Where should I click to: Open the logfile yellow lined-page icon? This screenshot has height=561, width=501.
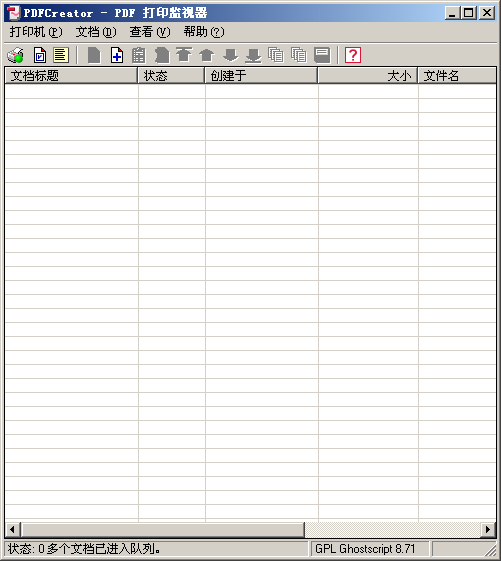point(61,55)
